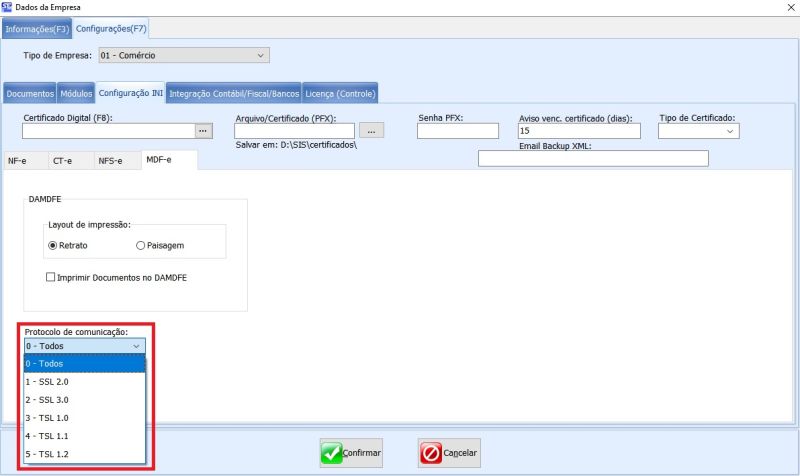Screen dimensions: 800x476
Task: Collapse the Protocolo de comunicação combo box
Action: coord(136,346)
